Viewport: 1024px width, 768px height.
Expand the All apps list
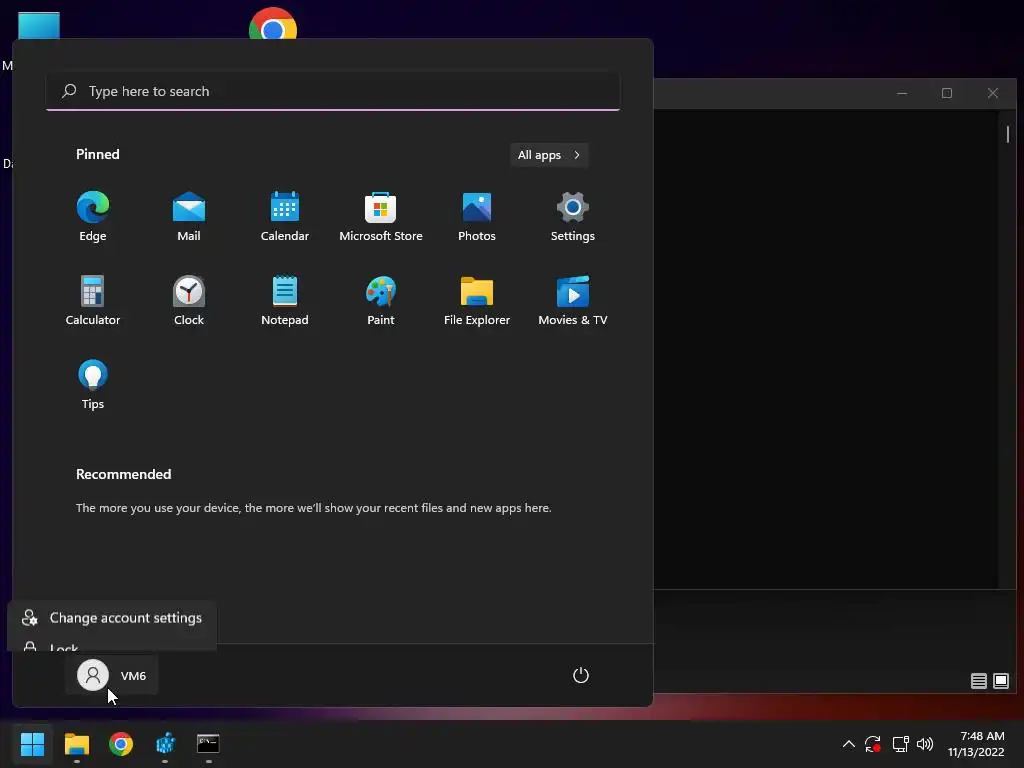549,155
